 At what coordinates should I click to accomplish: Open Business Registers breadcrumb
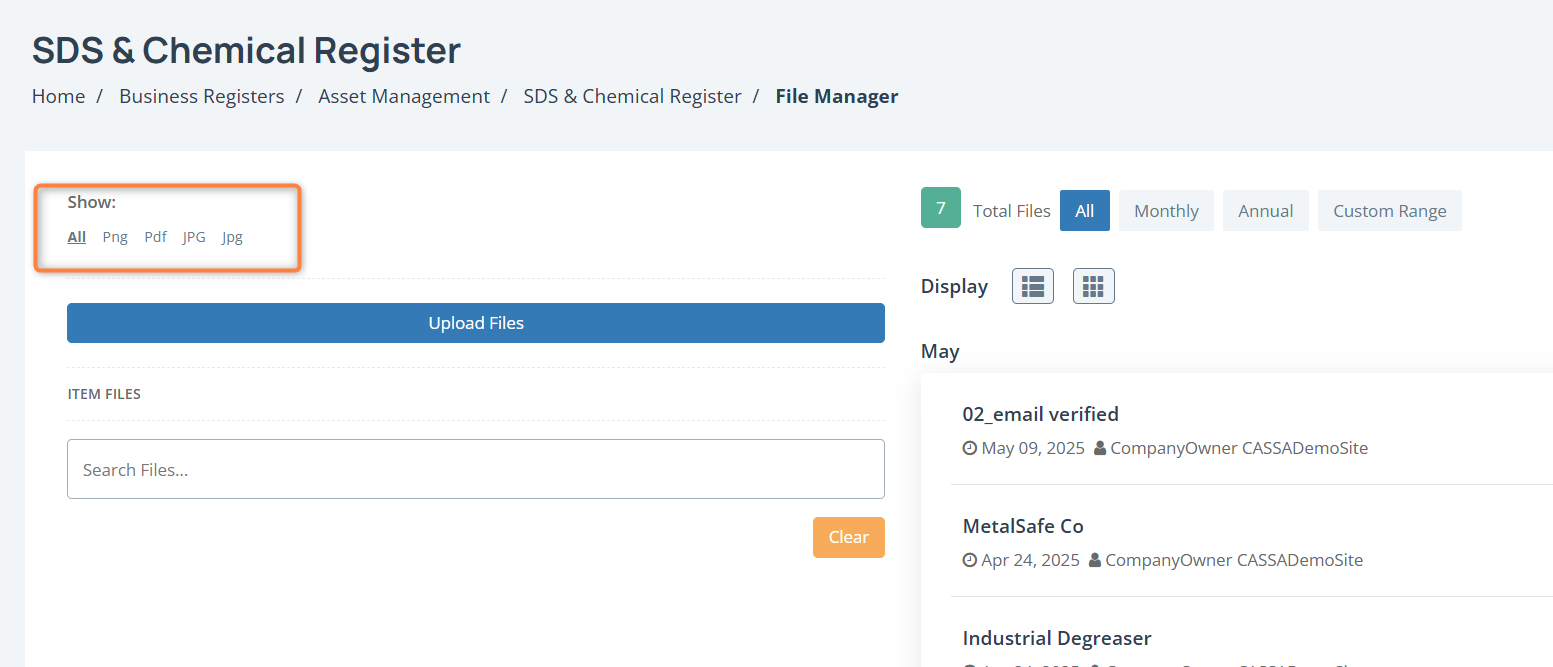tap(201, 96)
